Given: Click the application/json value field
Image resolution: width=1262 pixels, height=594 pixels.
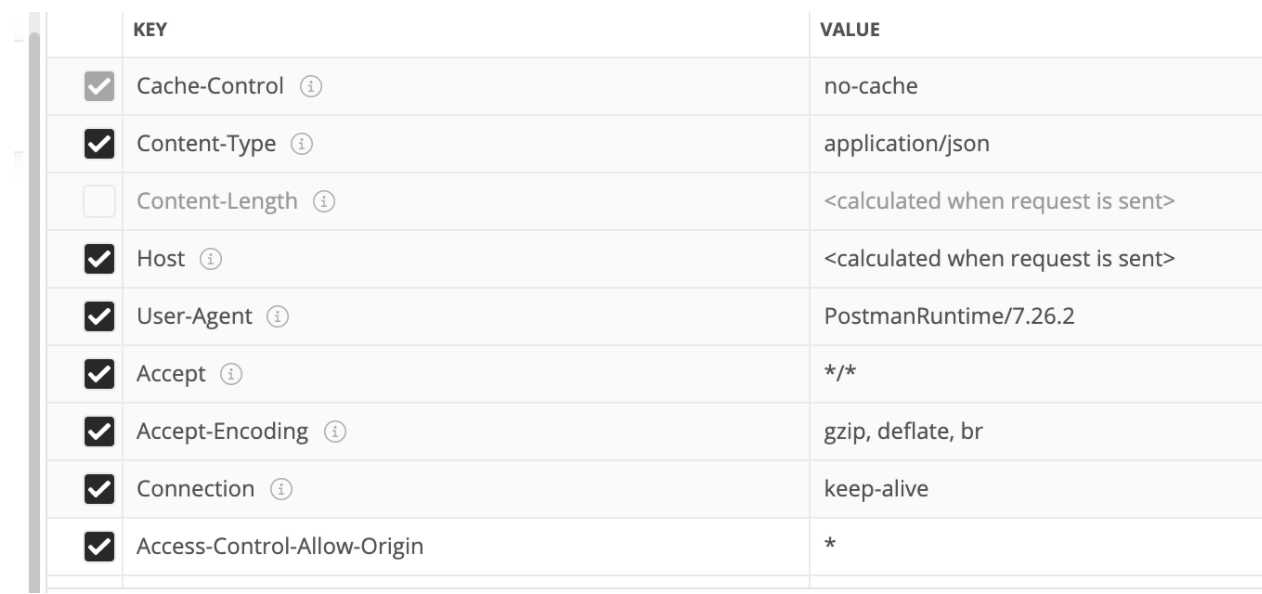Looking at the screenshot, I should [x=1035, y=144].
